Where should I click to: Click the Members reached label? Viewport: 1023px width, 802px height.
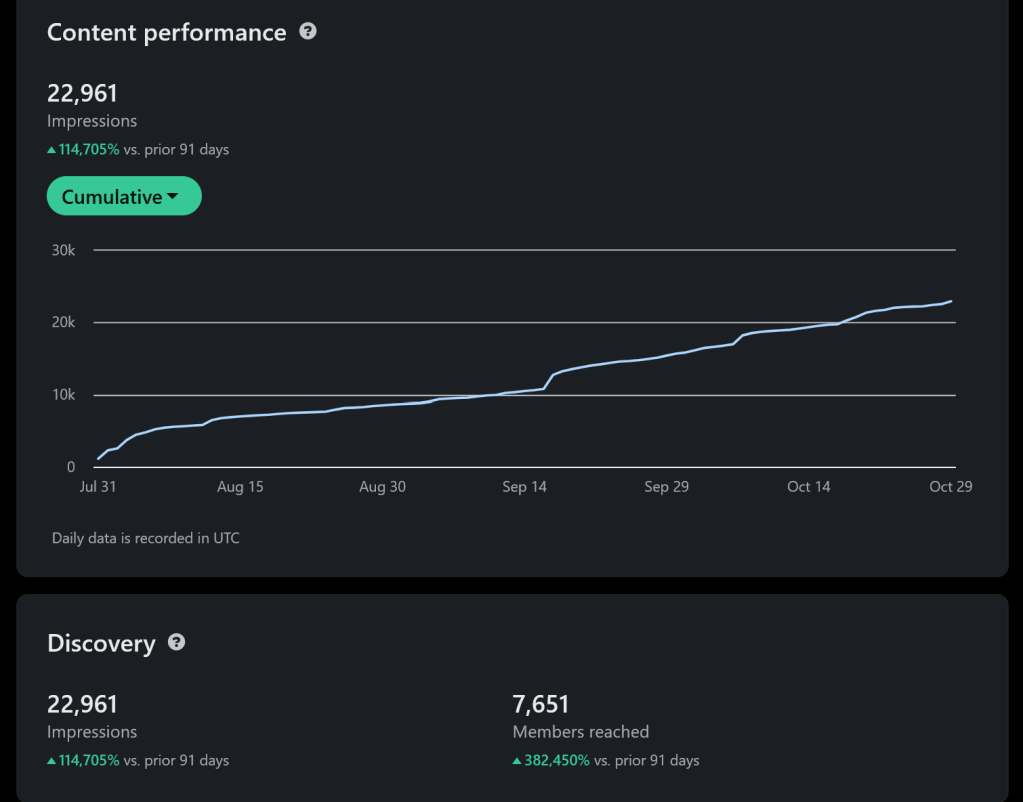(580, 732)
